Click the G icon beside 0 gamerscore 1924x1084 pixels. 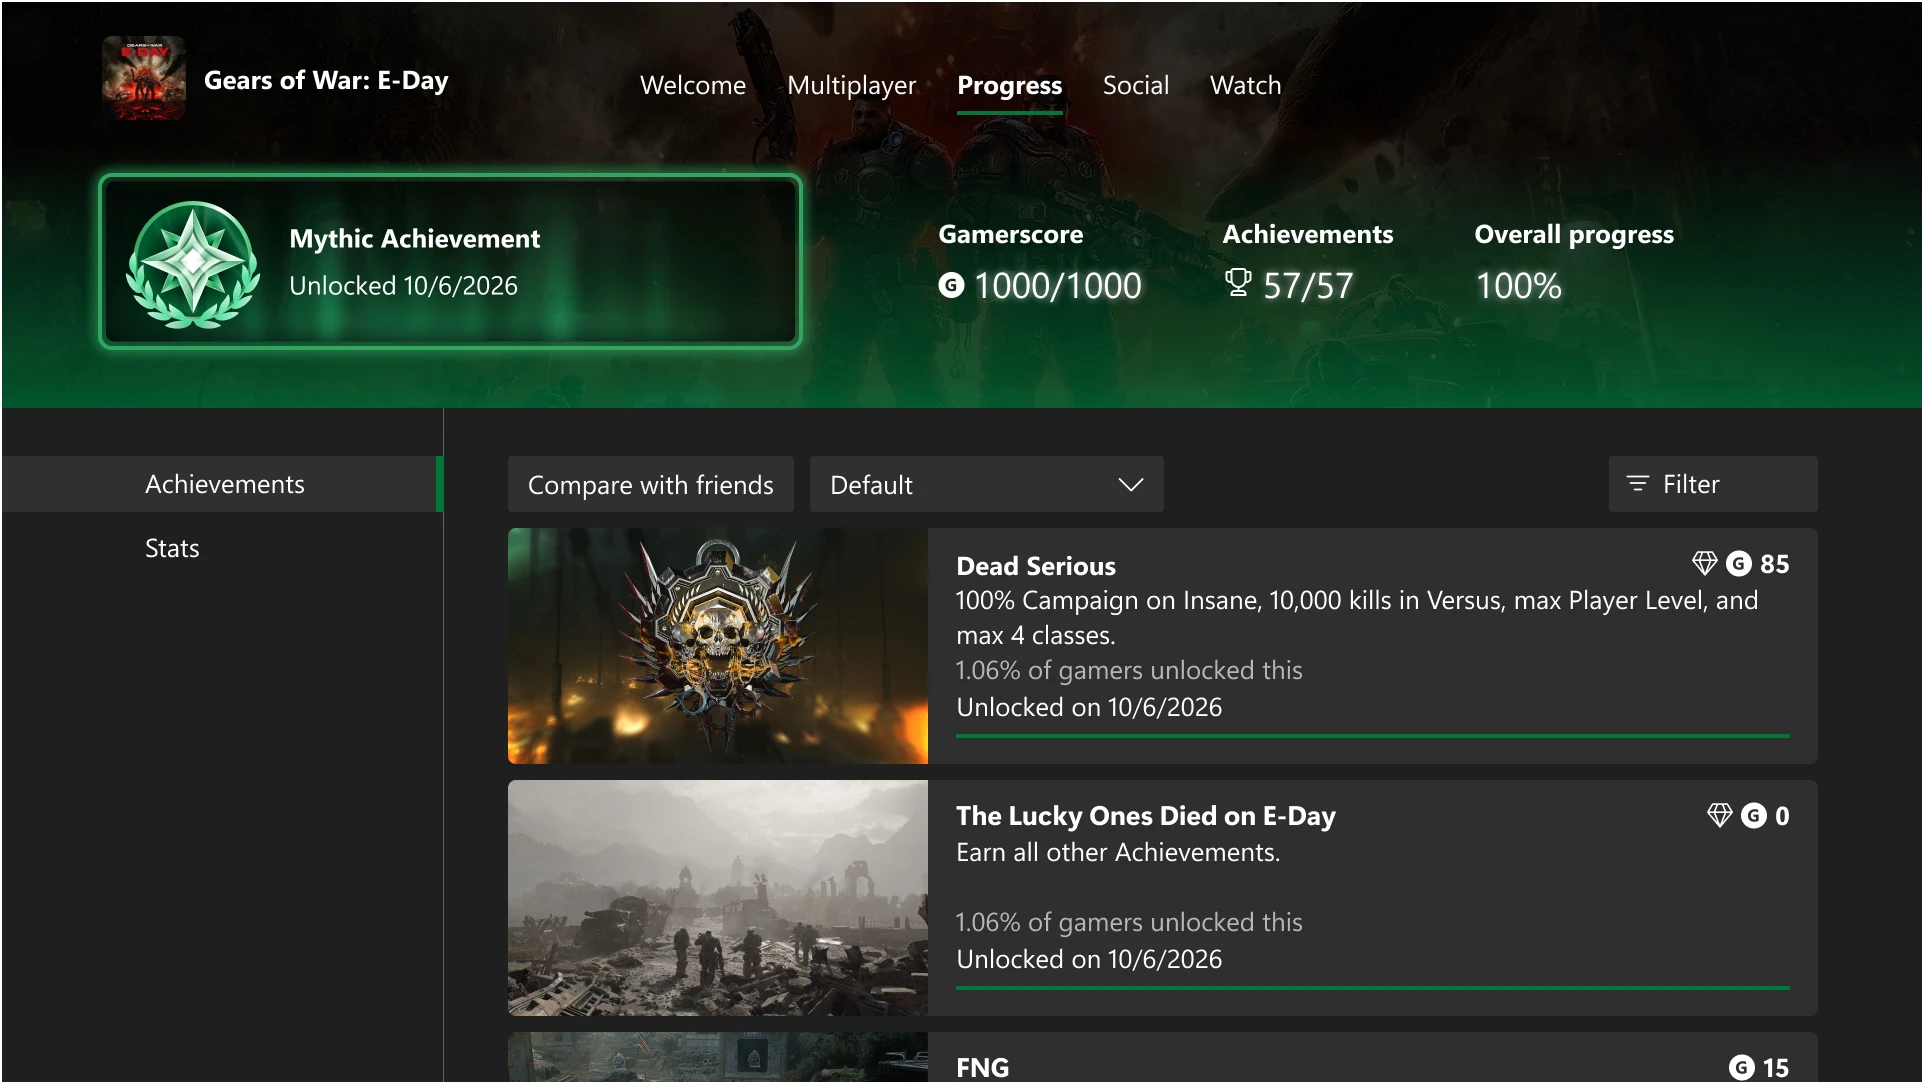click(1754, 816)
